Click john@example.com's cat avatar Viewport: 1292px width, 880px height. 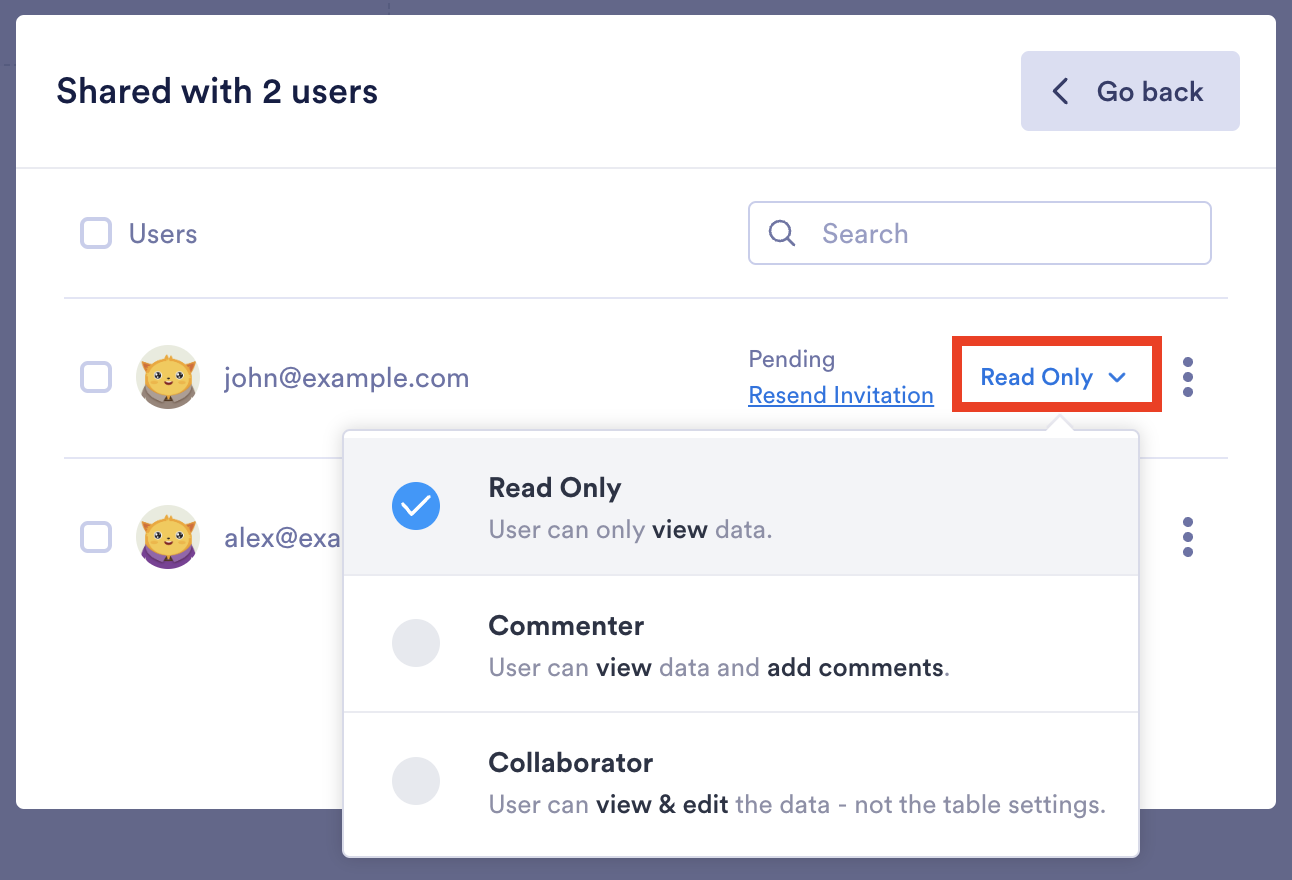coord(168,377)
